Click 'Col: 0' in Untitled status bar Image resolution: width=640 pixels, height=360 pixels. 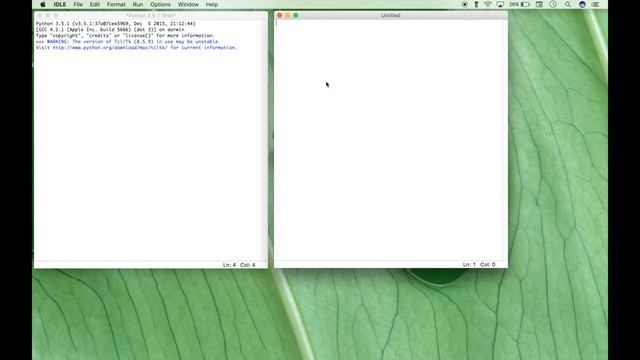(488, 264)
